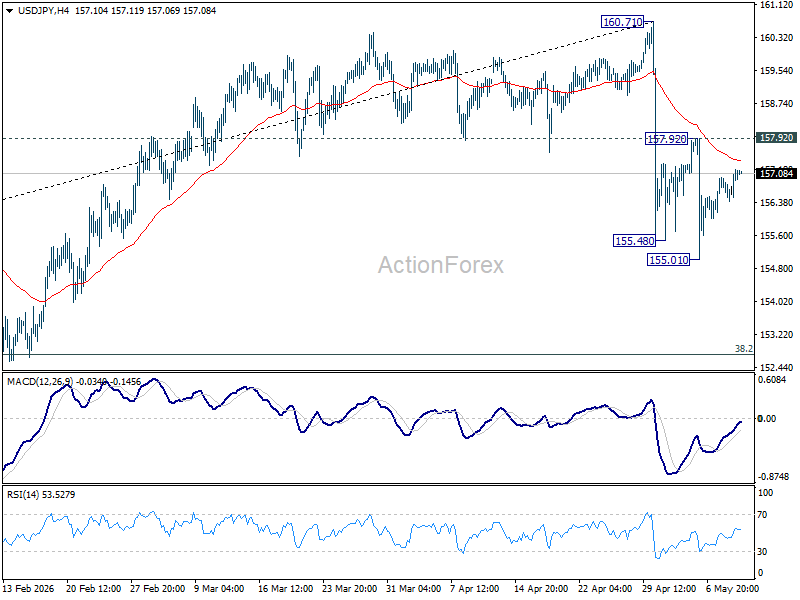Viewport: 800px width, 600px height.
Task: Click the 152.440 price axis value
Action: coord(777,367)
